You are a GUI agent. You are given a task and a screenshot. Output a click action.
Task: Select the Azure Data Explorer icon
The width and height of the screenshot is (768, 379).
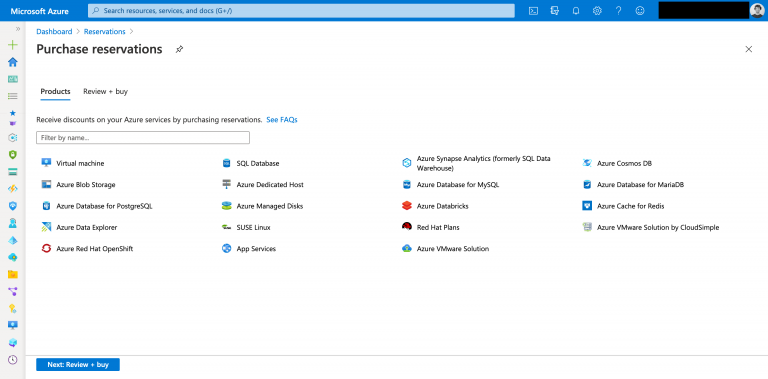(x=47, y=227)
